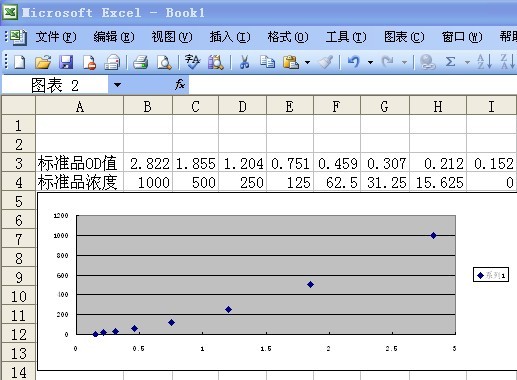Screen dimensions: 517x380
Task: Expand the Paste options dropdown arrow
Action: [307, 62]
